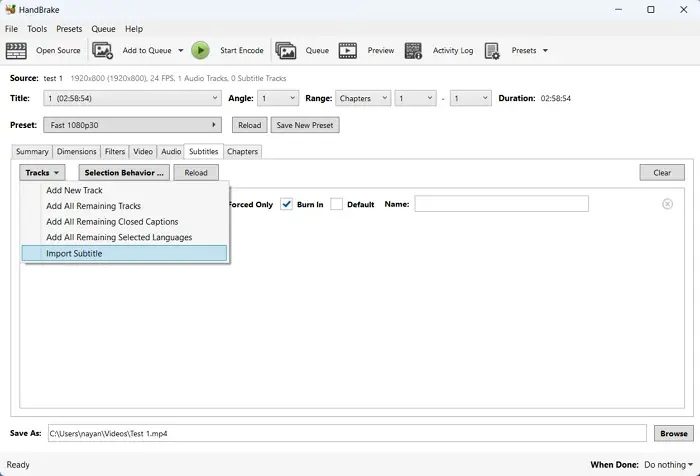Click the Activity Log icon

[413, 50]
